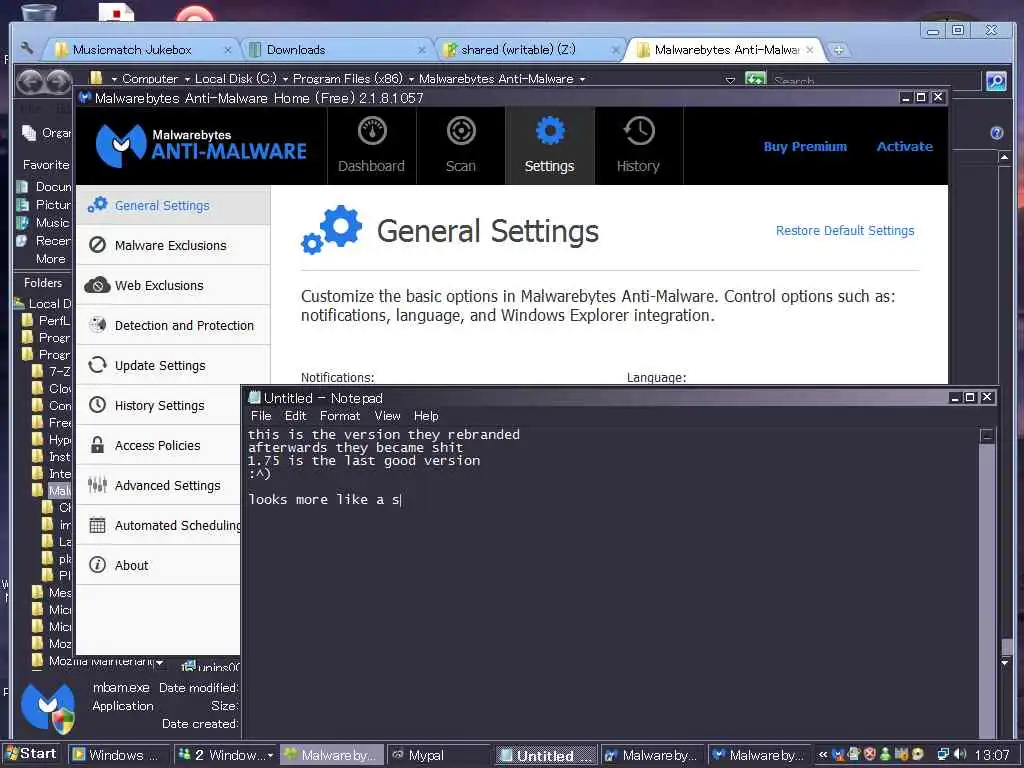This screenshot has height=768, width=1024.
Task: Switch to the Downloads tab
Action: coord(338,50)
